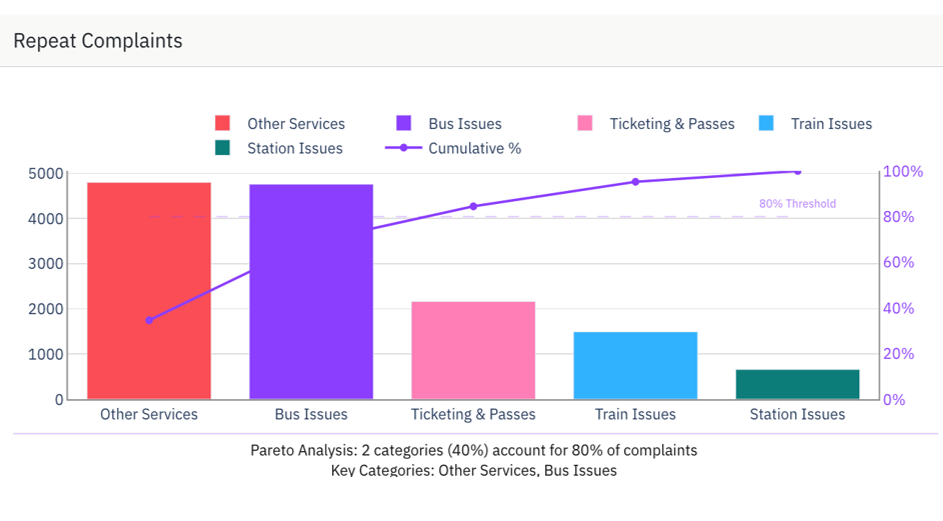The height and width of the screenshot is (521, 943).
Task: Click the Repeat Complaints panel title
Action: (98, 41)
